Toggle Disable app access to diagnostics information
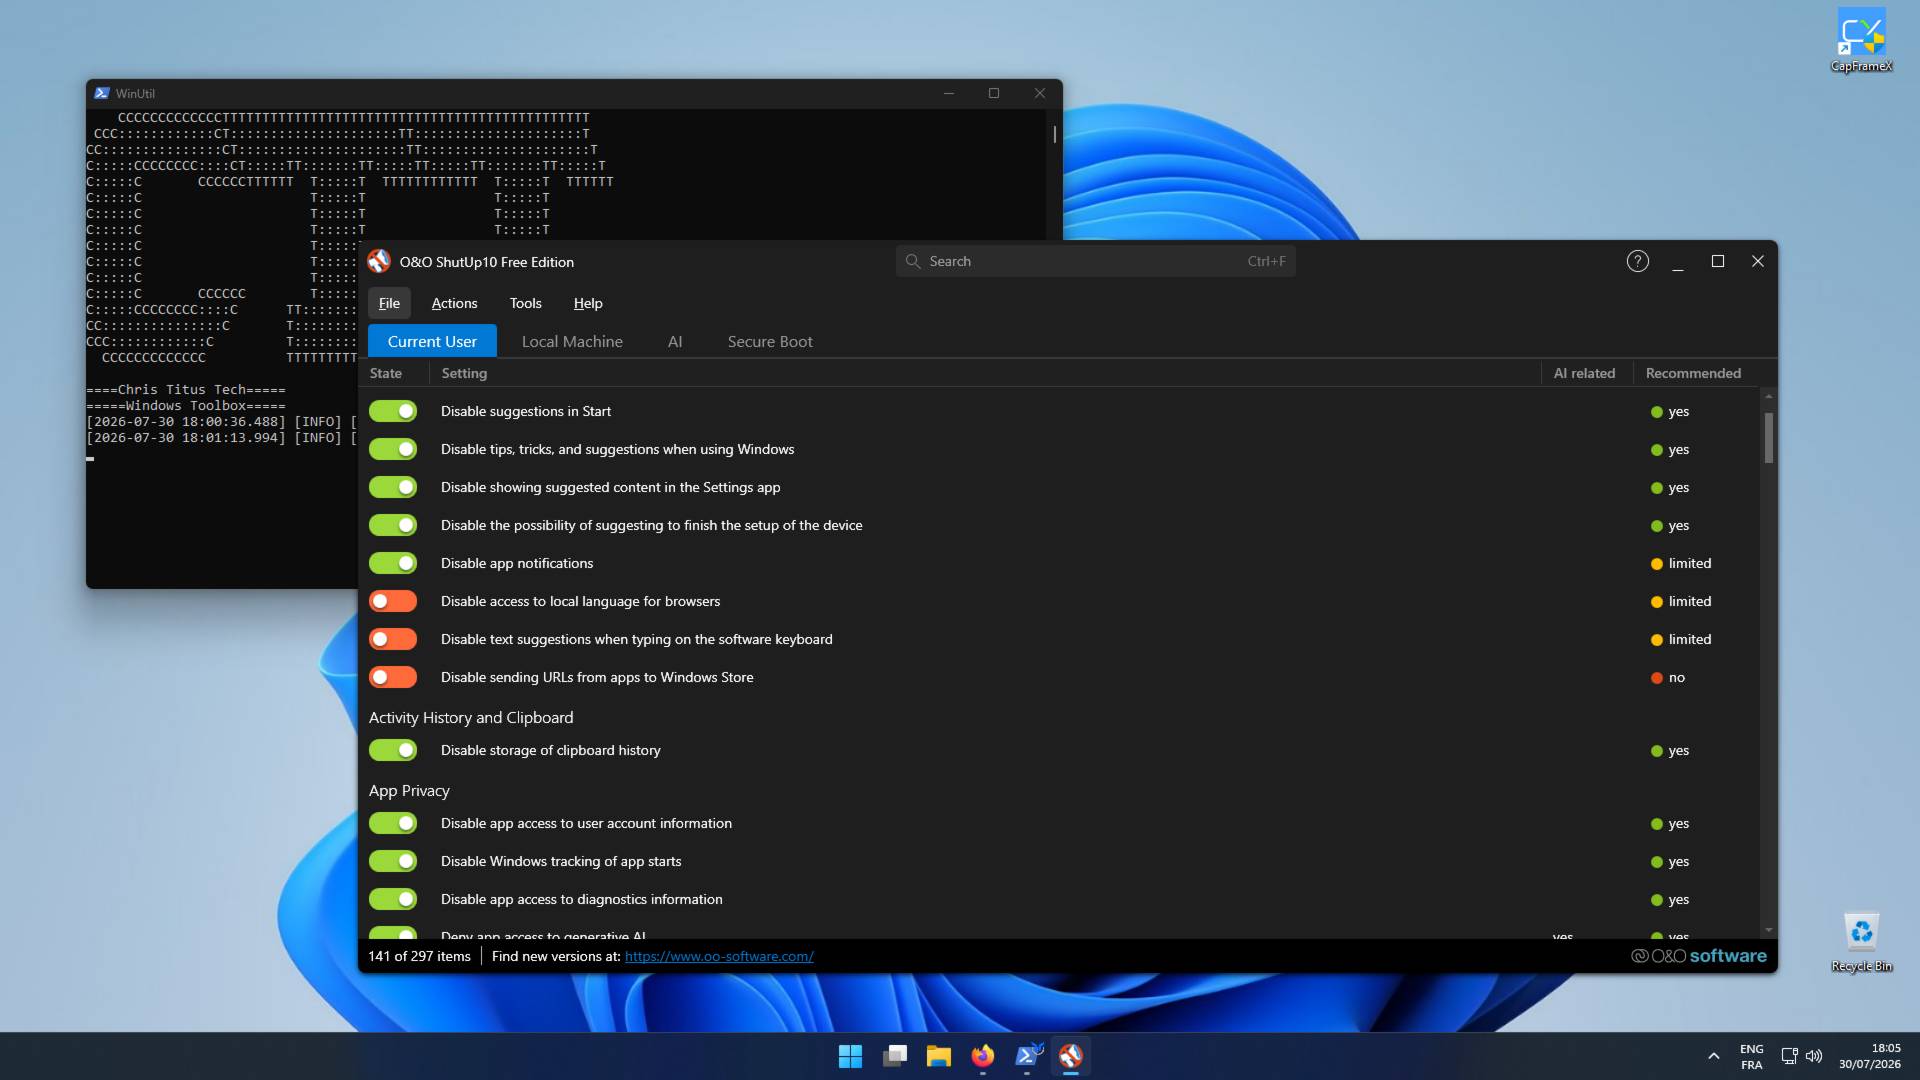This screenshot has height=1080, width=1920. (x=393, y=899)
